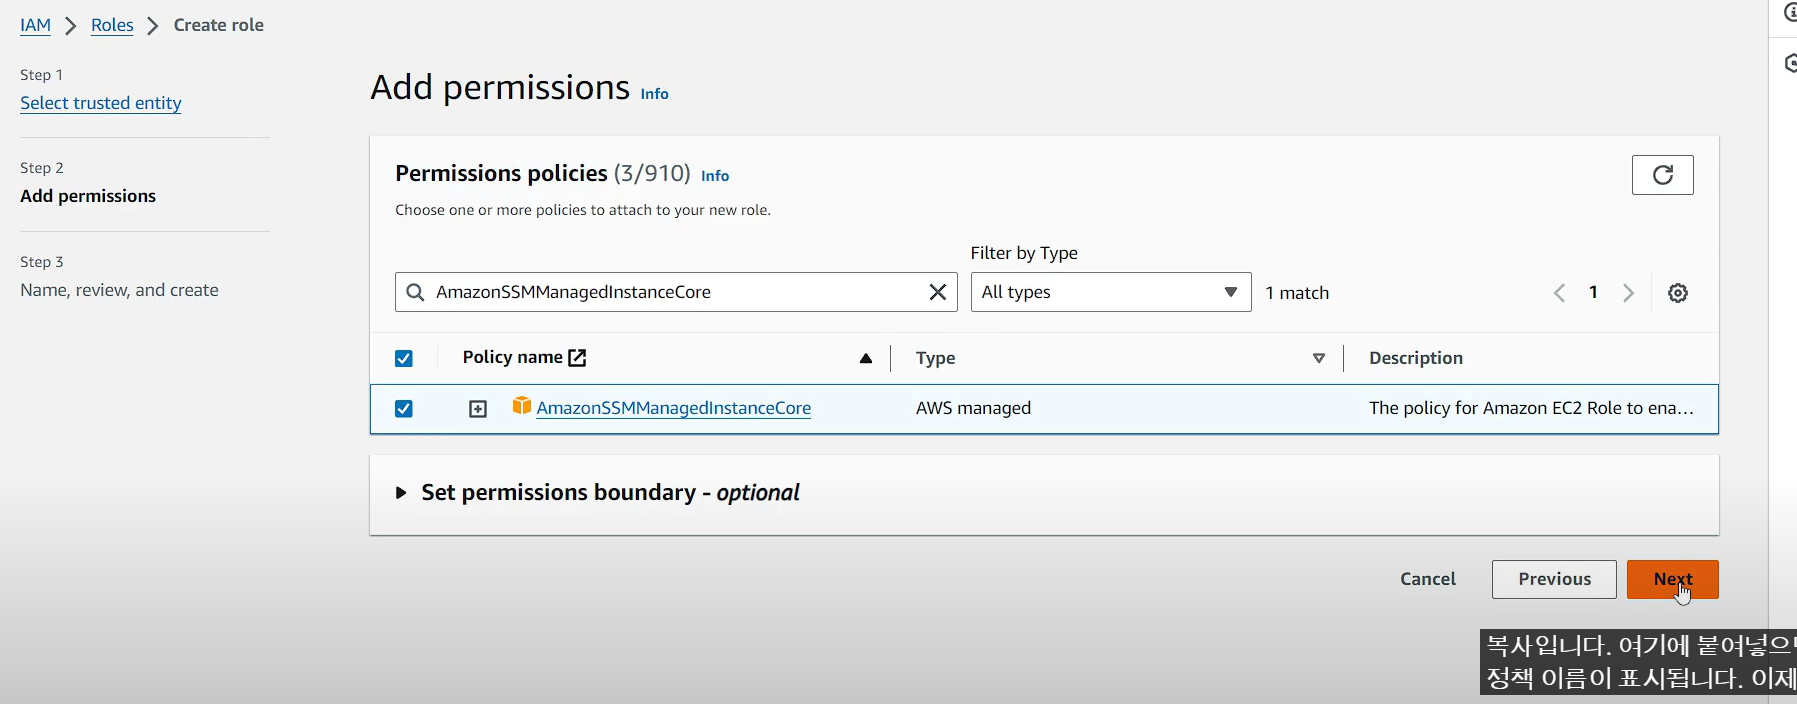The width and height of the screenshot is (1797, 704).
Task: Open Select trusted entity step
Action: point(101,103)
